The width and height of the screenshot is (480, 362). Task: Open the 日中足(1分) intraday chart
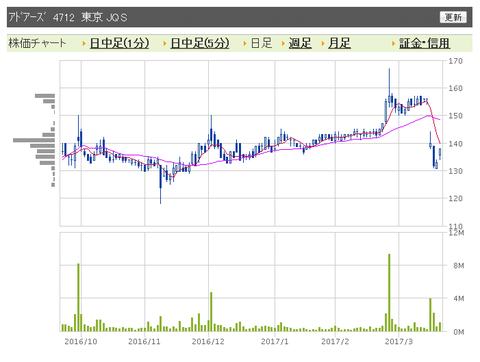119,43
